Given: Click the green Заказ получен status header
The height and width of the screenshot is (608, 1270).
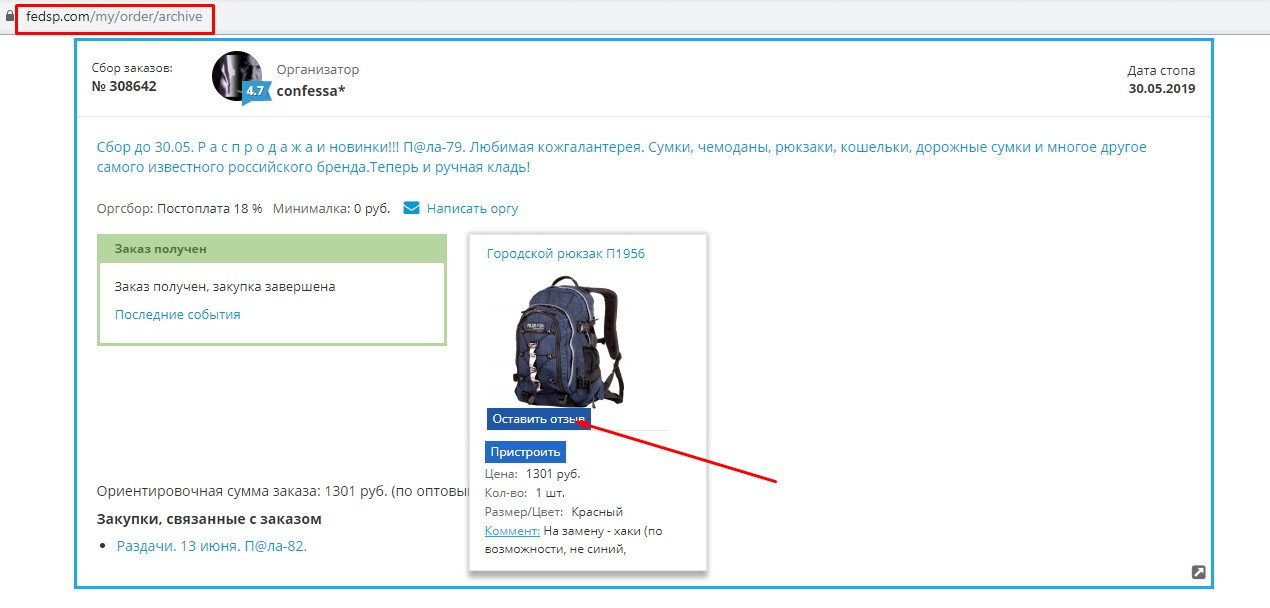Looking at the screenshot, I should [272, 248].
